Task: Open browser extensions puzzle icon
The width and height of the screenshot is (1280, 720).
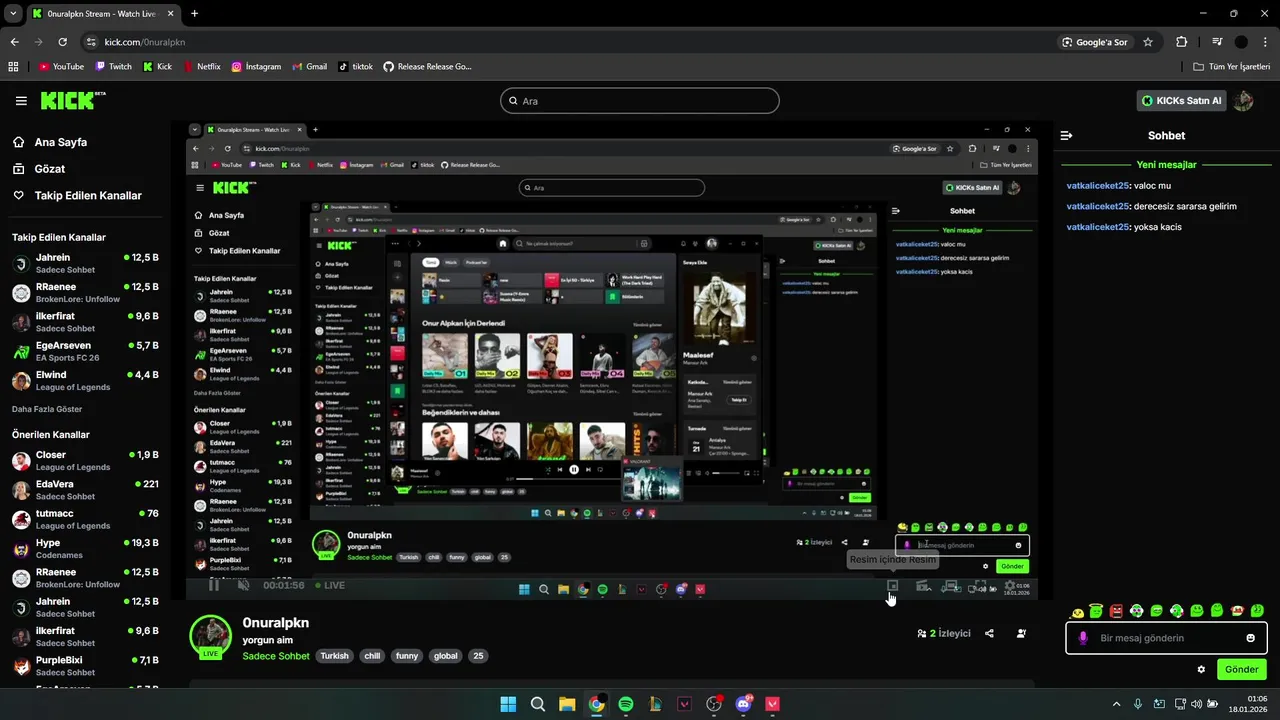Action: 1182,42
